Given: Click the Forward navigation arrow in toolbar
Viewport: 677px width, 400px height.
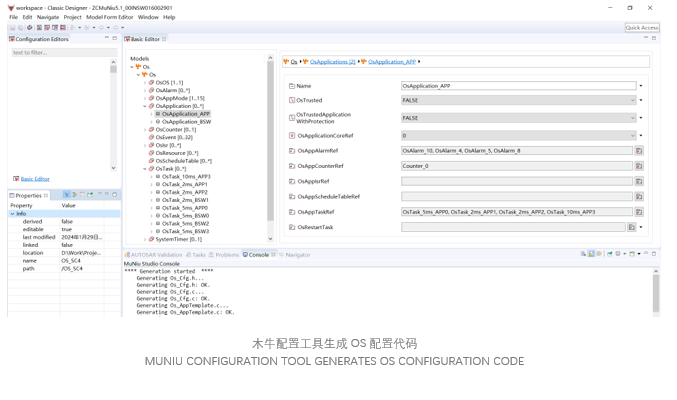Looking at the screenshot, I should [x=115, y=28].
